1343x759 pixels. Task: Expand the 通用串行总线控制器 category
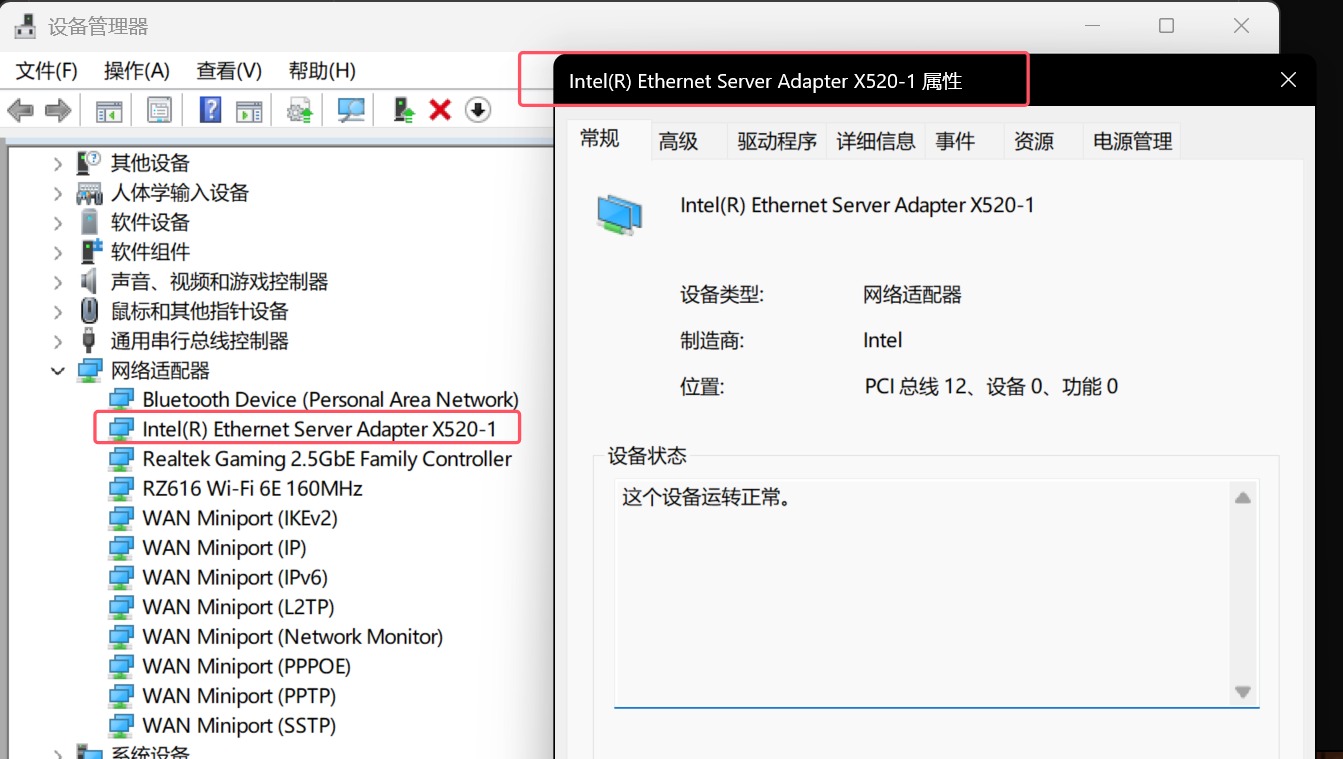click(x=57, y=341)
